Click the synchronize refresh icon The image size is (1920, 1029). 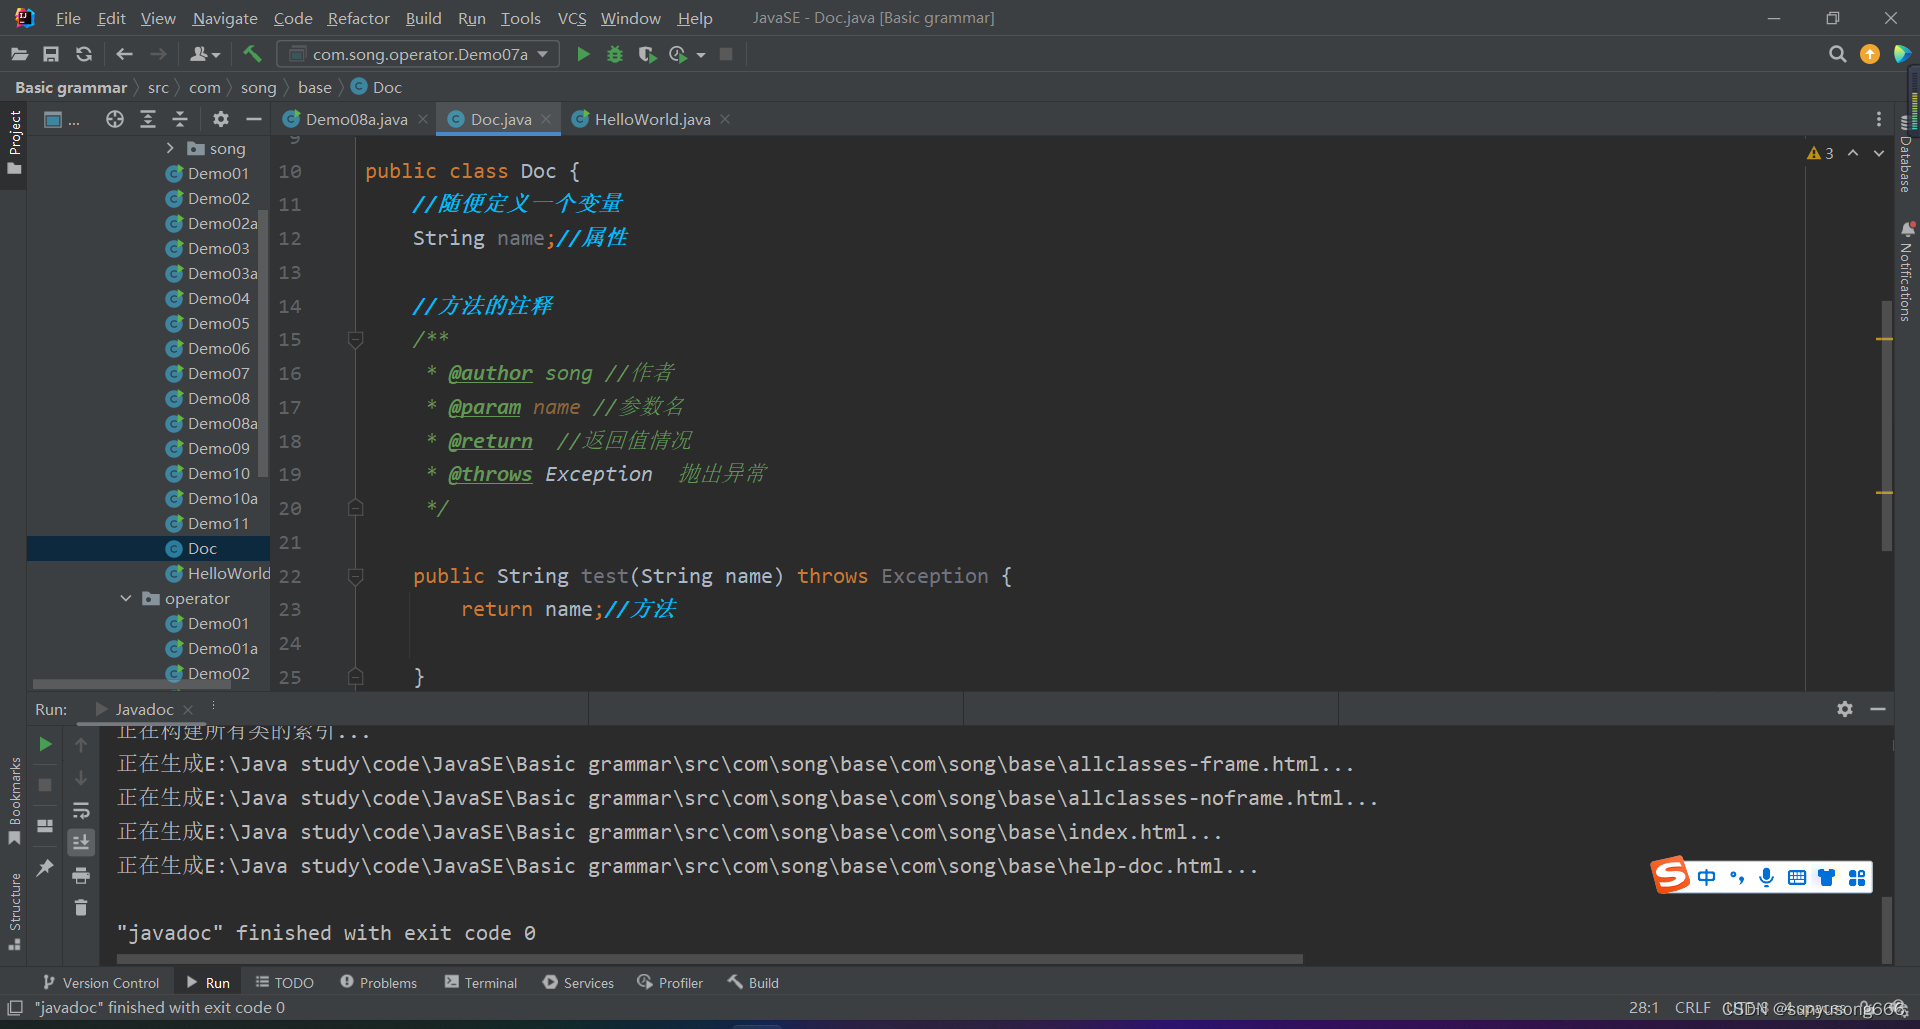[84, 54]
